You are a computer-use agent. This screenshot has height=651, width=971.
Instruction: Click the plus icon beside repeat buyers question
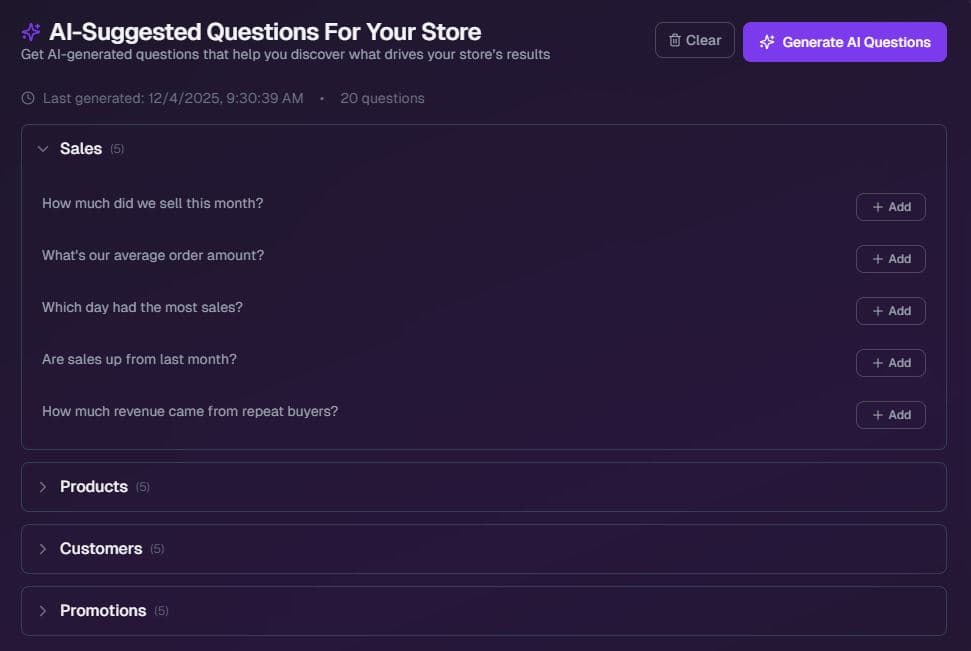tap(878, 415)
